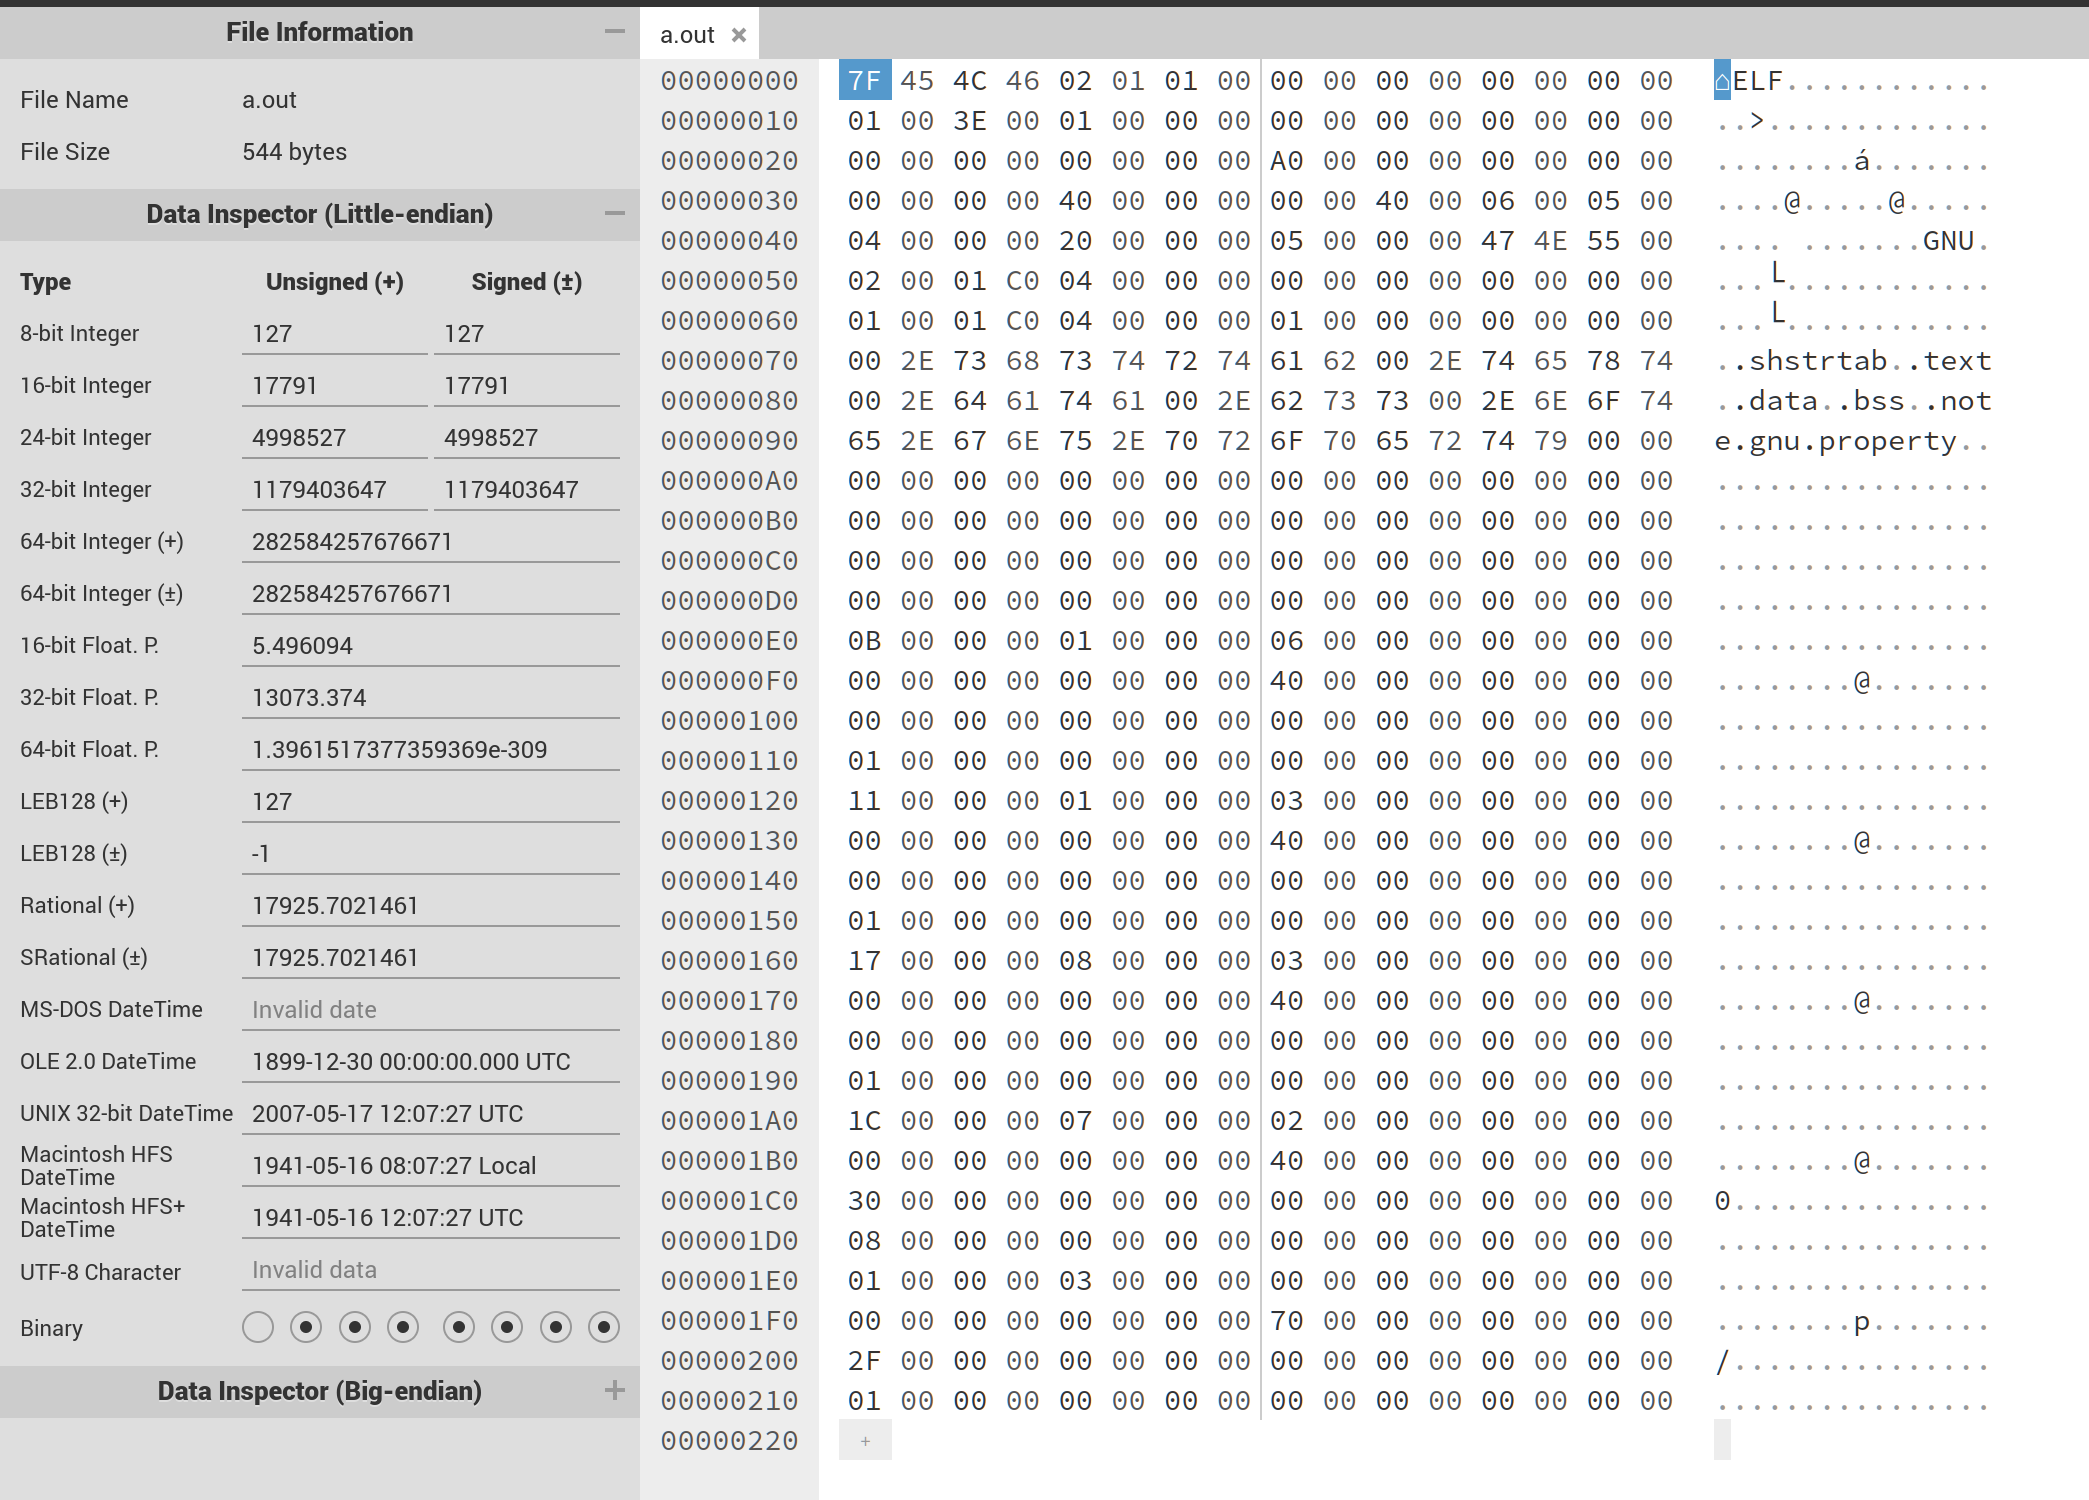Toggle the fourth binary bit
The image size is (2089, 1500).
pyautogui.click(x=403, y=1327)
